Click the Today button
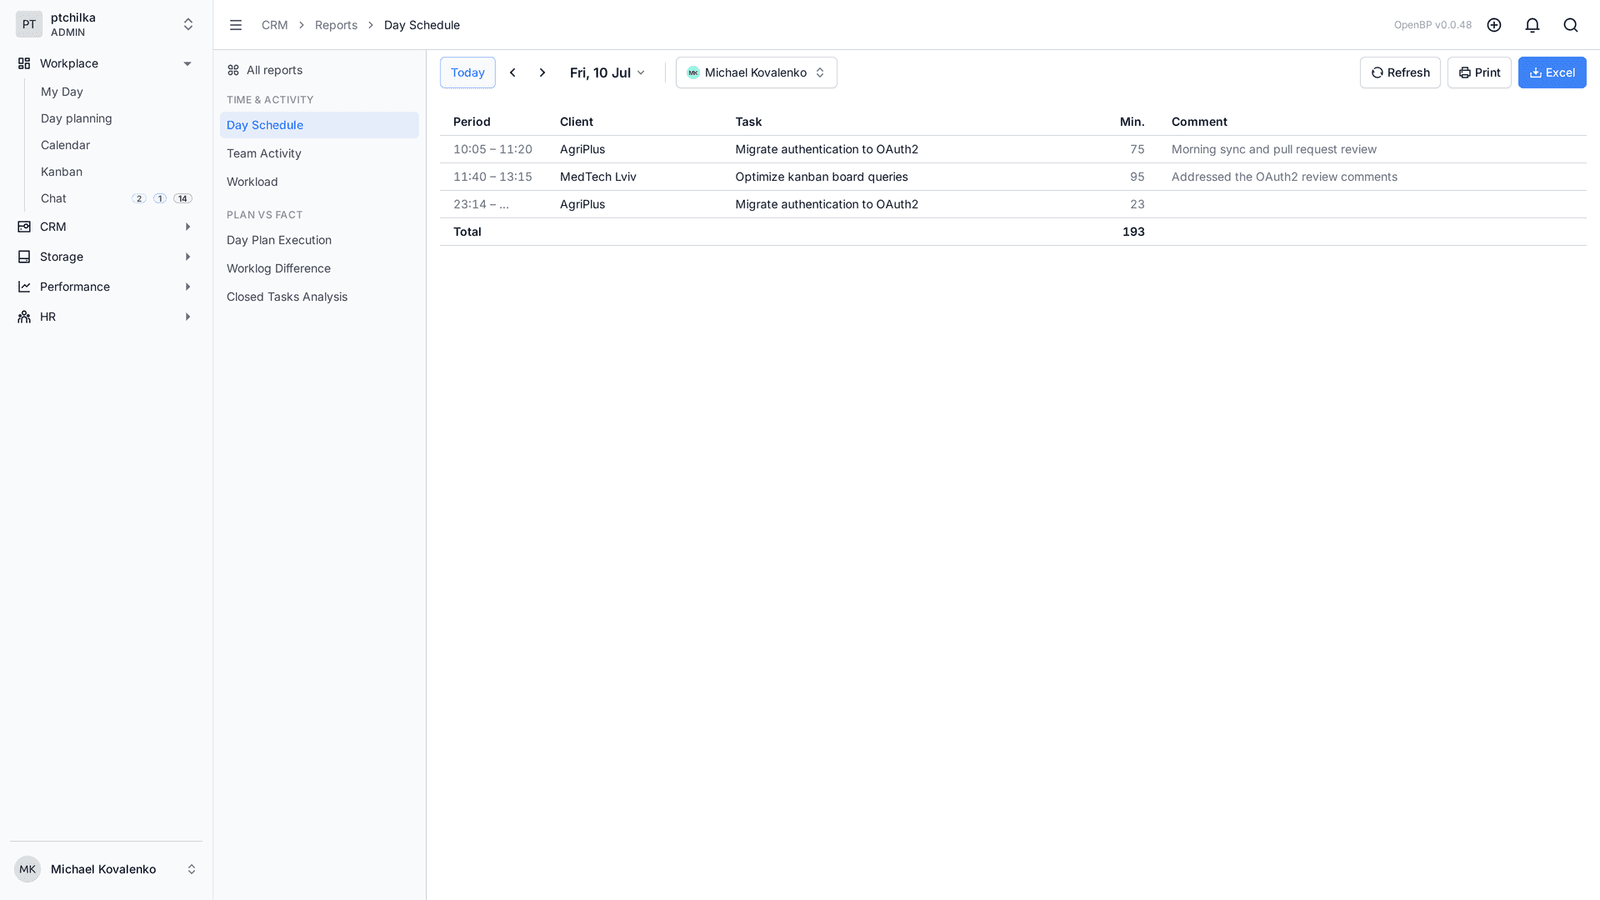The height and width of the screenshot is (900, 1600). click(x=468, y=73)
